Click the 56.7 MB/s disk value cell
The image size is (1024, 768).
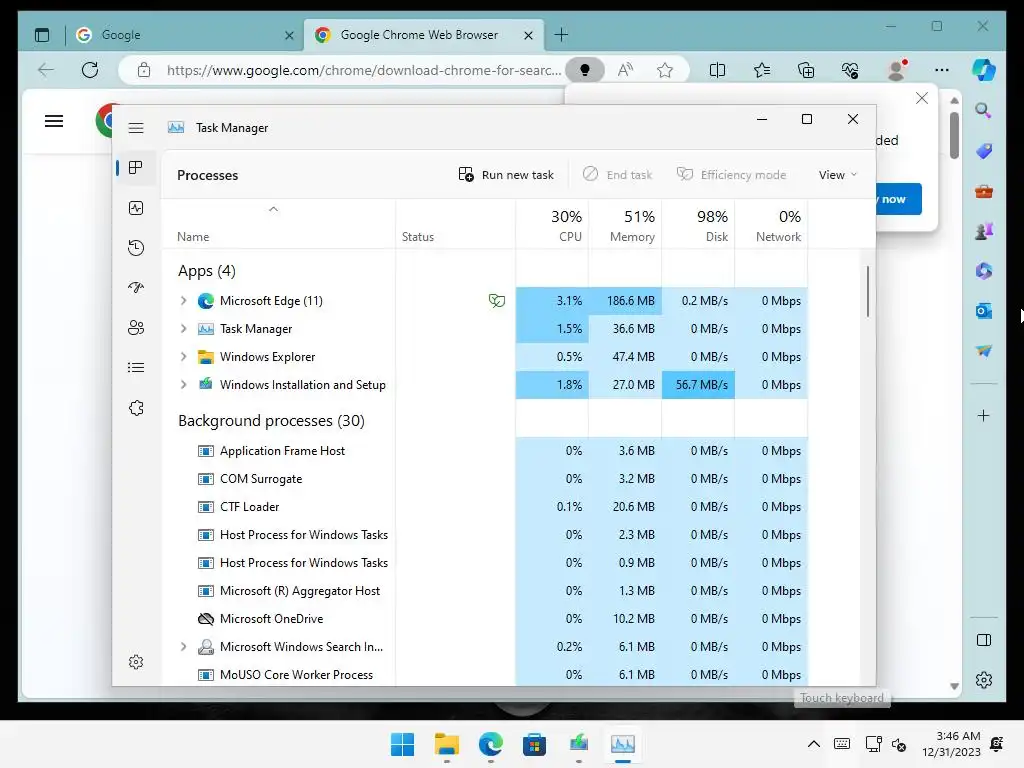point(698,385)
